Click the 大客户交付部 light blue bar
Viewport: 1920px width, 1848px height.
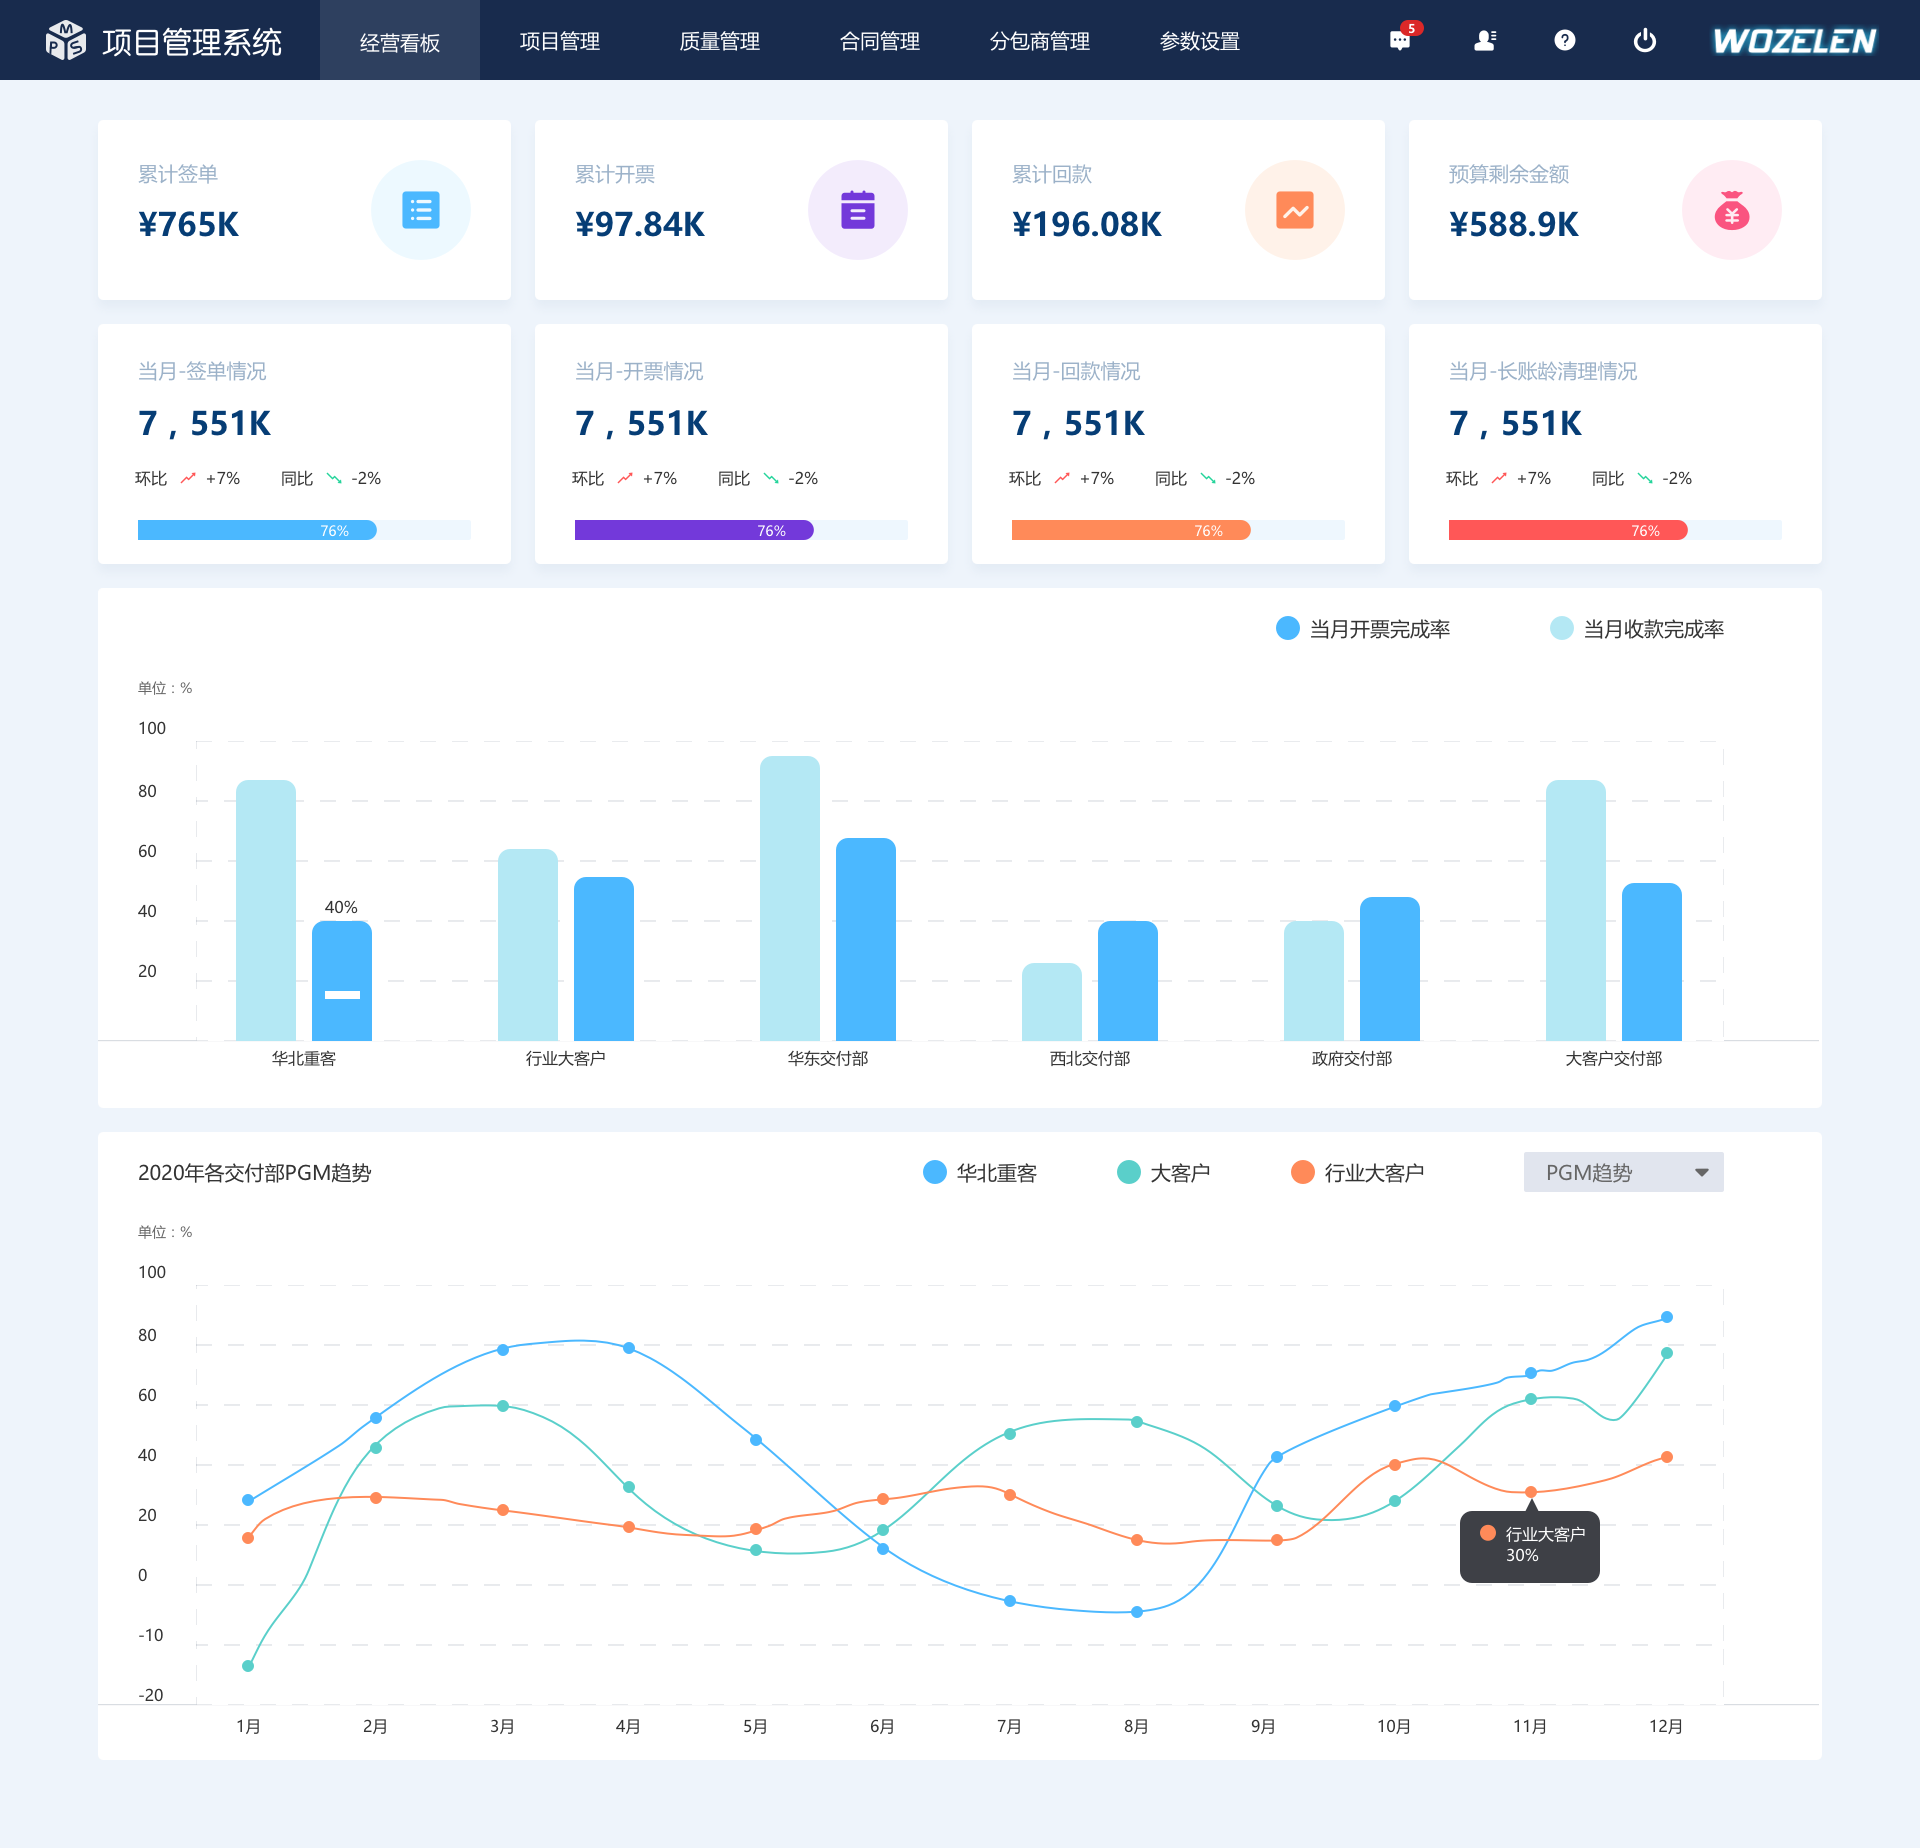tap(1576, 910)
